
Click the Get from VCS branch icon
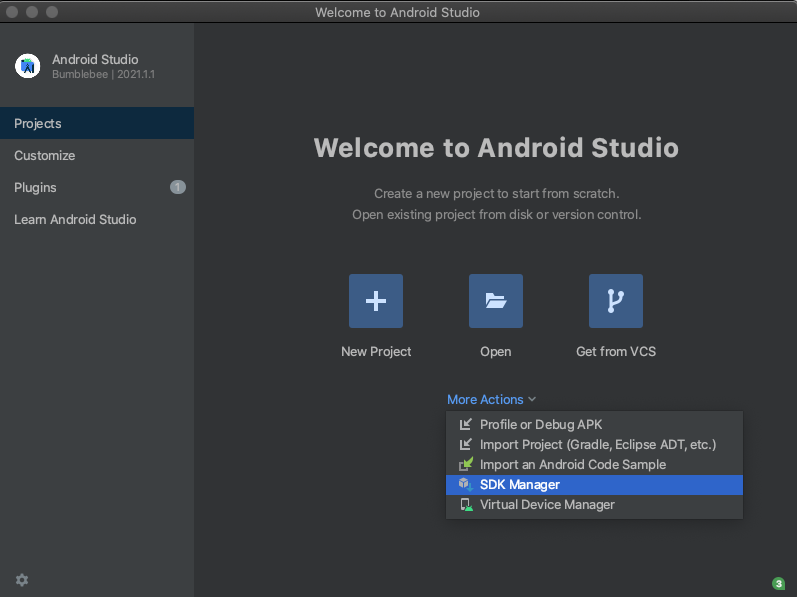tap(616, 301)
